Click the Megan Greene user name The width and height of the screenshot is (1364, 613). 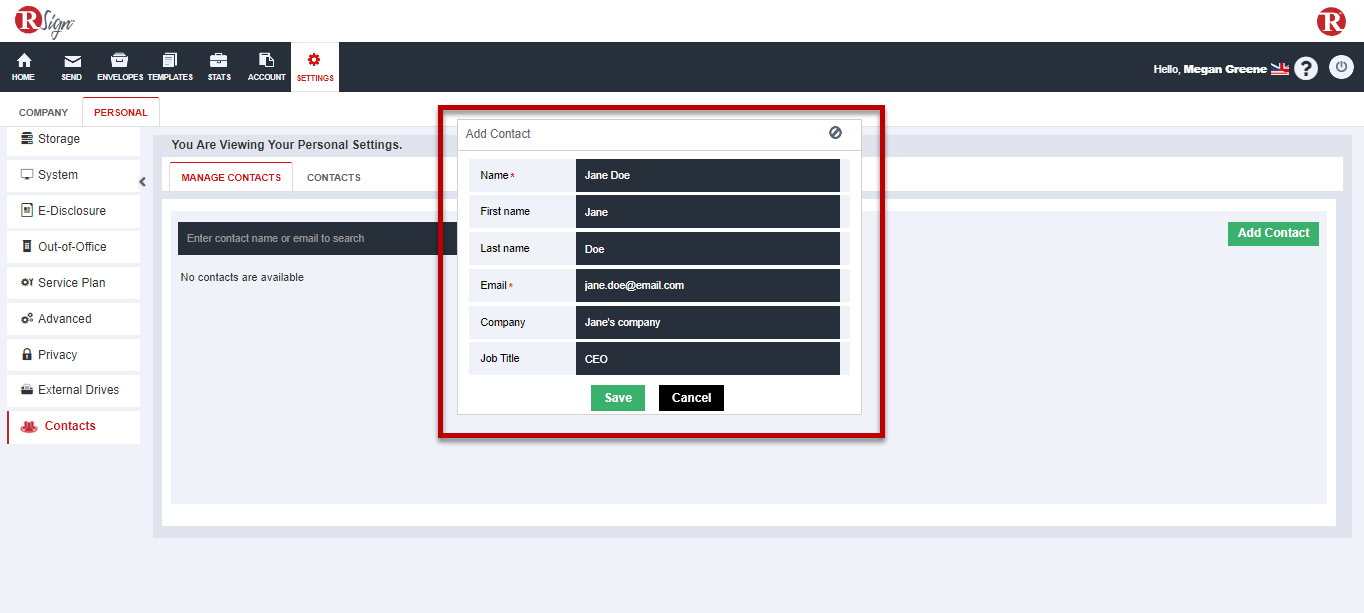point(1225,69)
